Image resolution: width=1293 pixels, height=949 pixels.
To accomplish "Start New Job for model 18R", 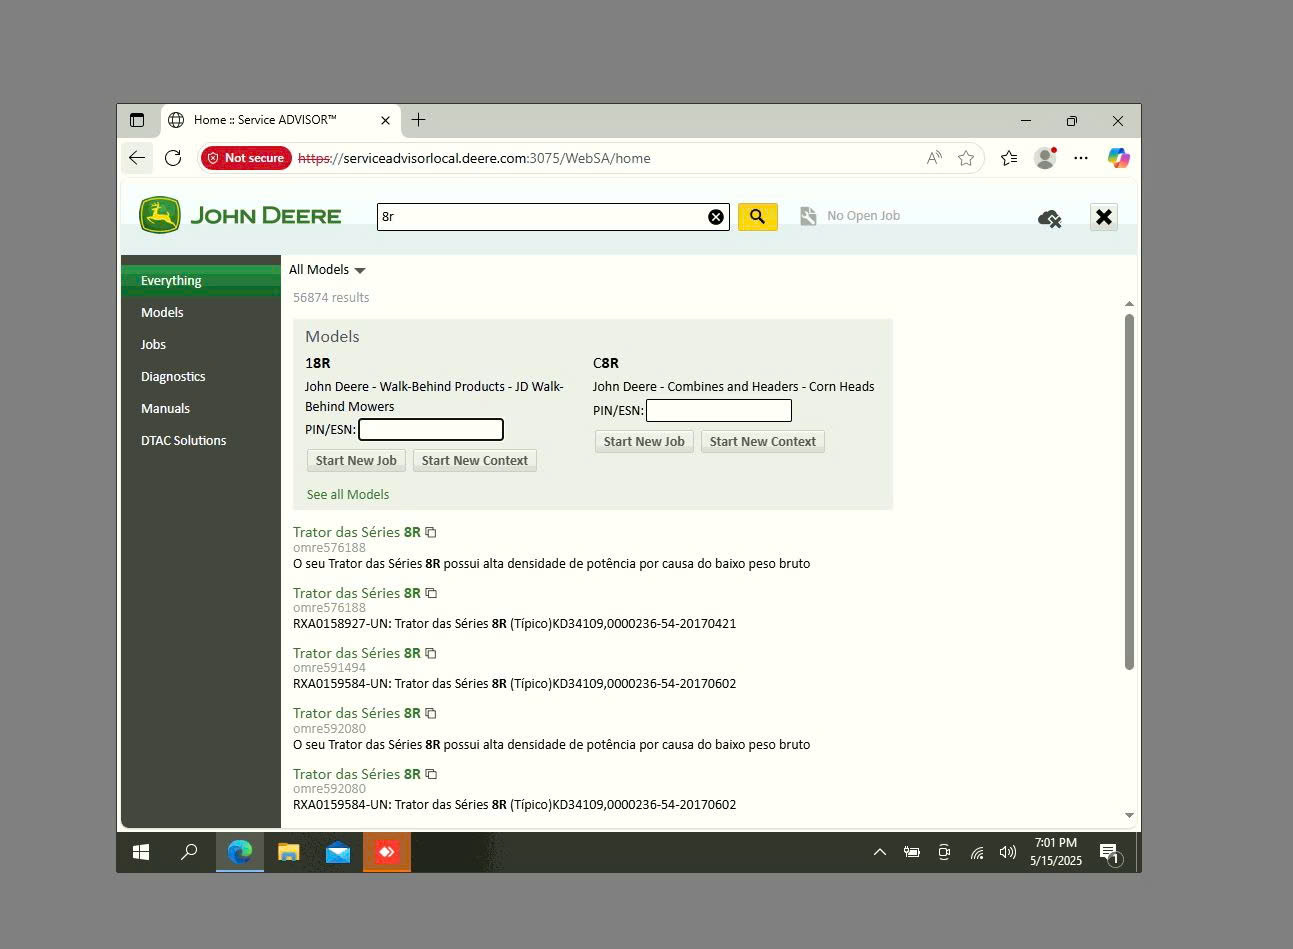I will (356, 461).
